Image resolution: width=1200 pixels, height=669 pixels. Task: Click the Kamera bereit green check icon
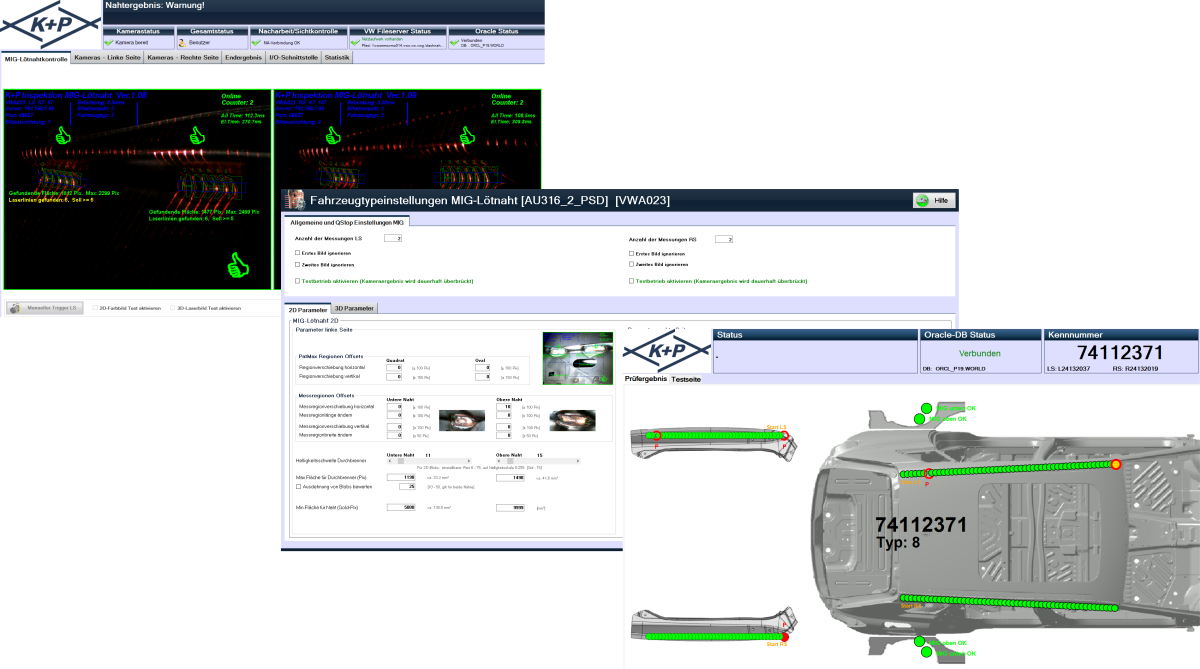click(x=109, y=43)
